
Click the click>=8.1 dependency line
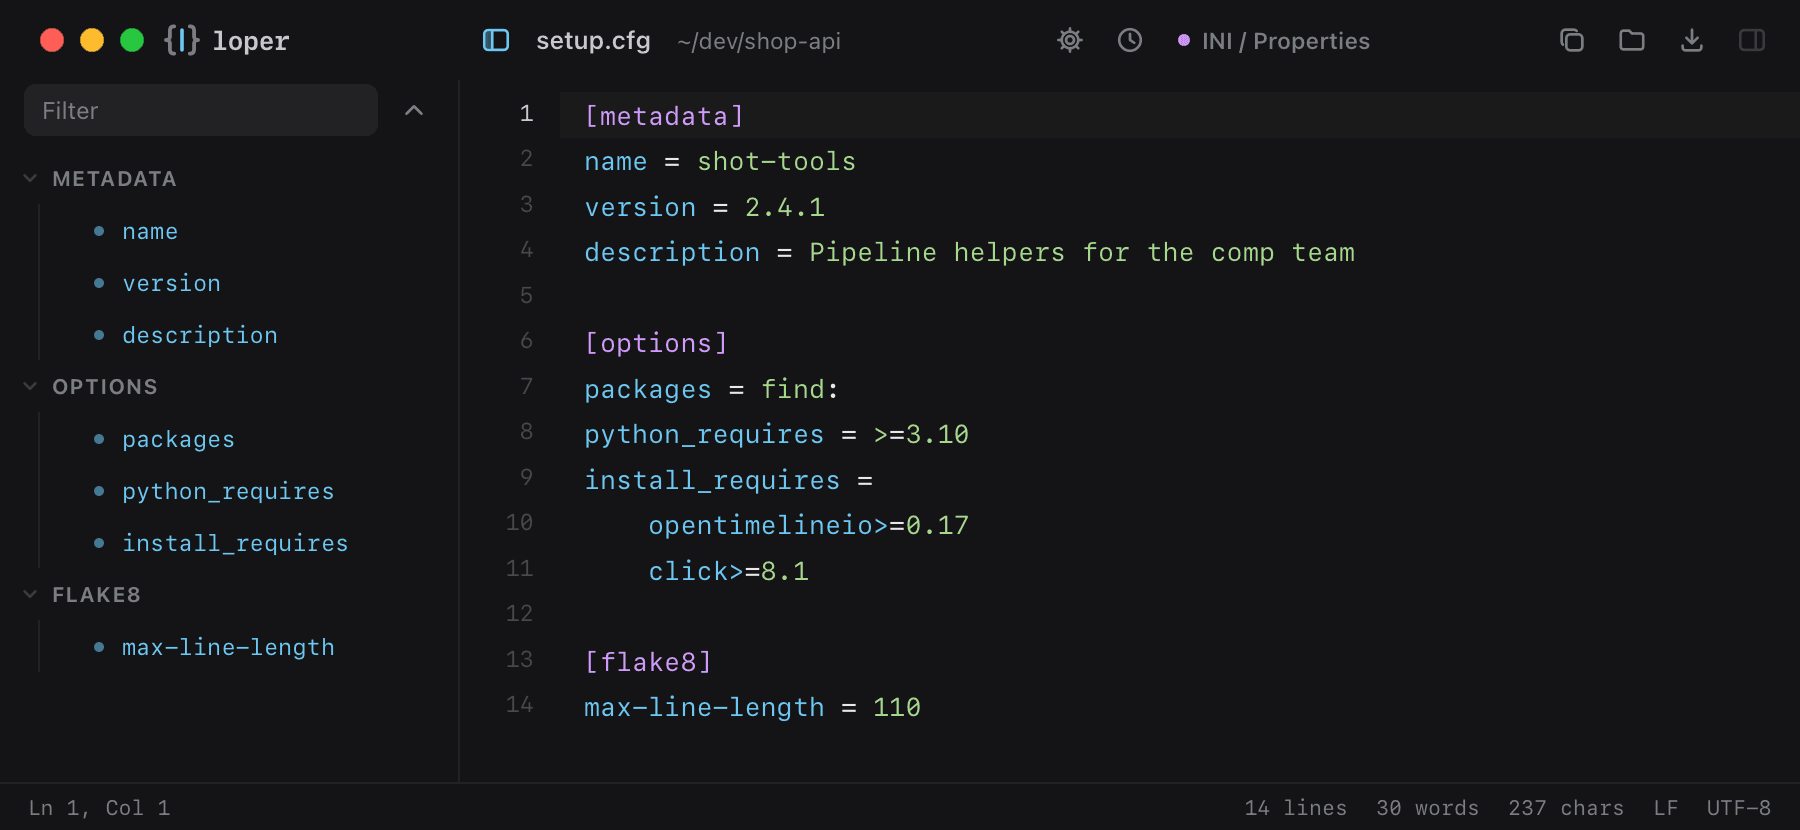pos(728,571)
